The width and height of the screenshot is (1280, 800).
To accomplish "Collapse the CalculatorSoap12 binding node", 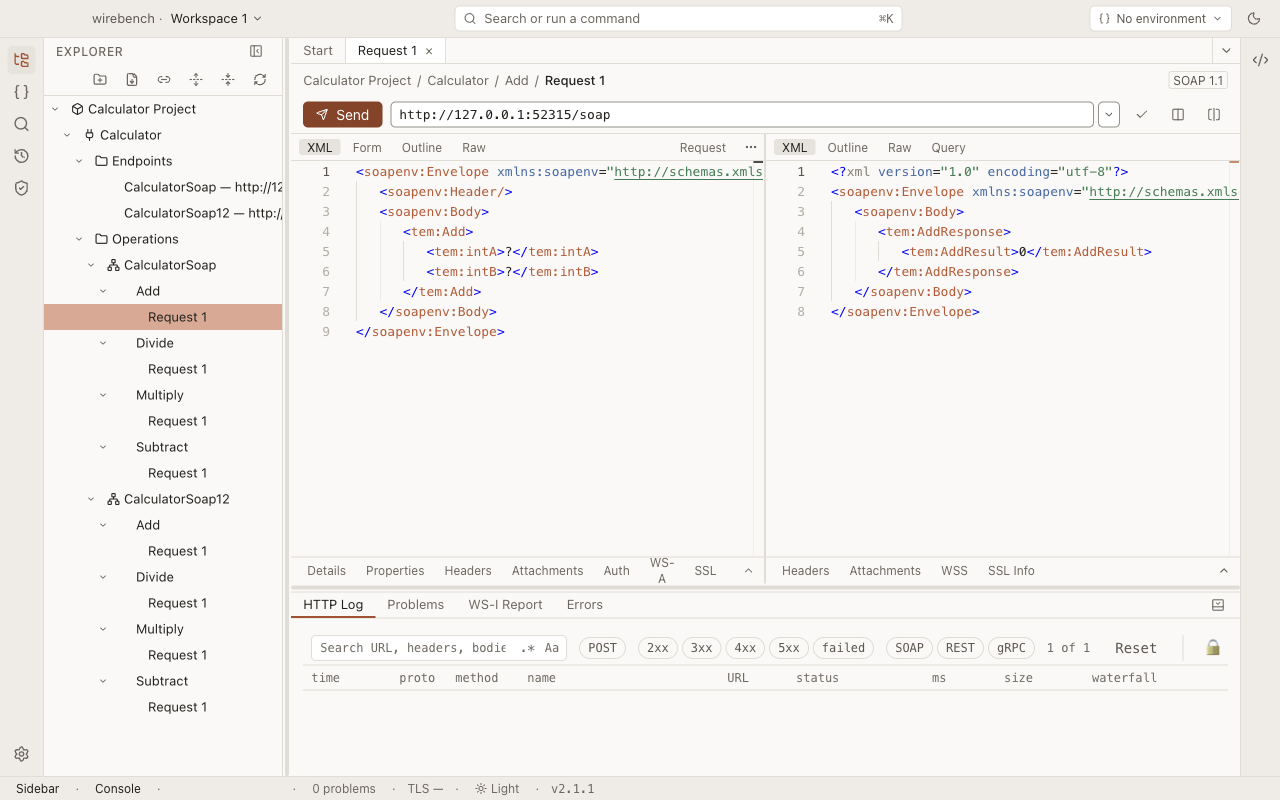I will point(91,499).
